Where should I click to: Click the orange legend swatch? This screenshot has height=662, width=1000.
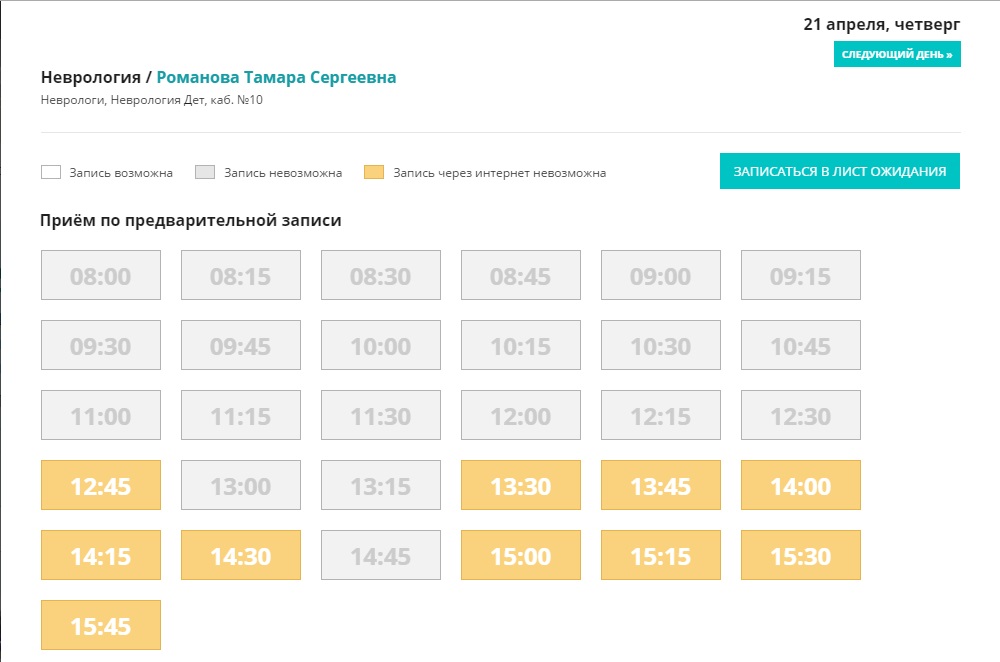pyautogui.click(x=375, y=172)
